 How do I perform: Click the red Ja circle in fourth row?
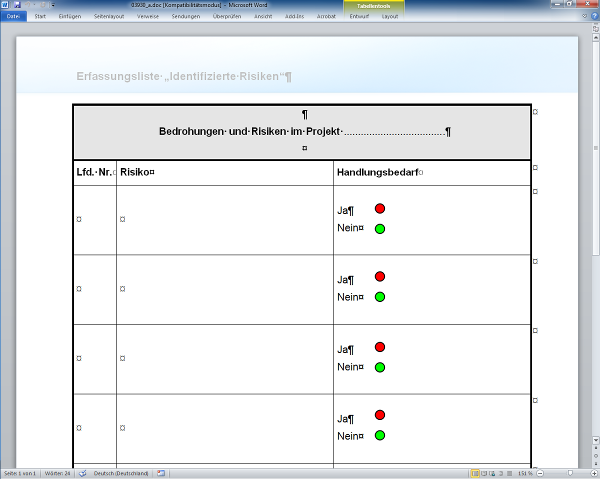point(380,415)
